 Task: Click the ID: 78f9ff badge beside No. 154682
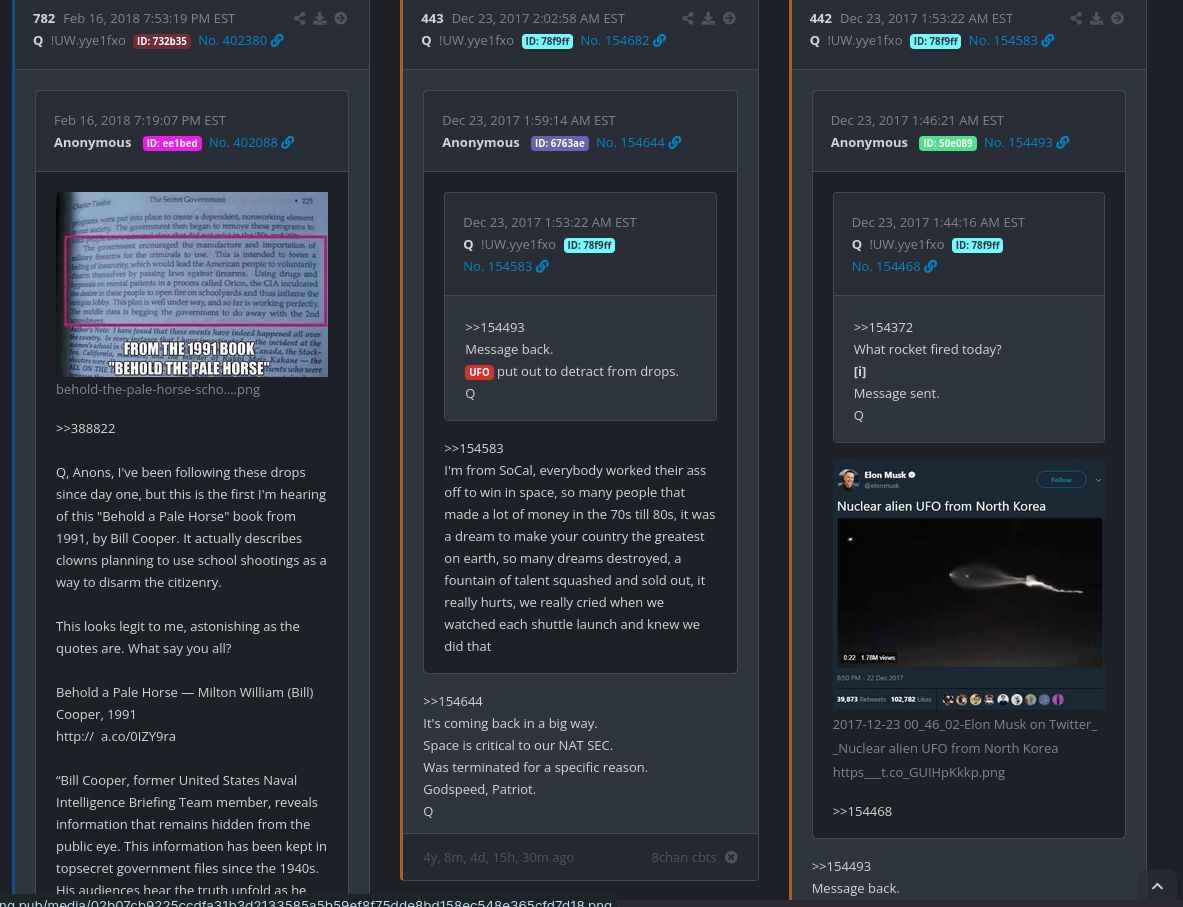547,41
